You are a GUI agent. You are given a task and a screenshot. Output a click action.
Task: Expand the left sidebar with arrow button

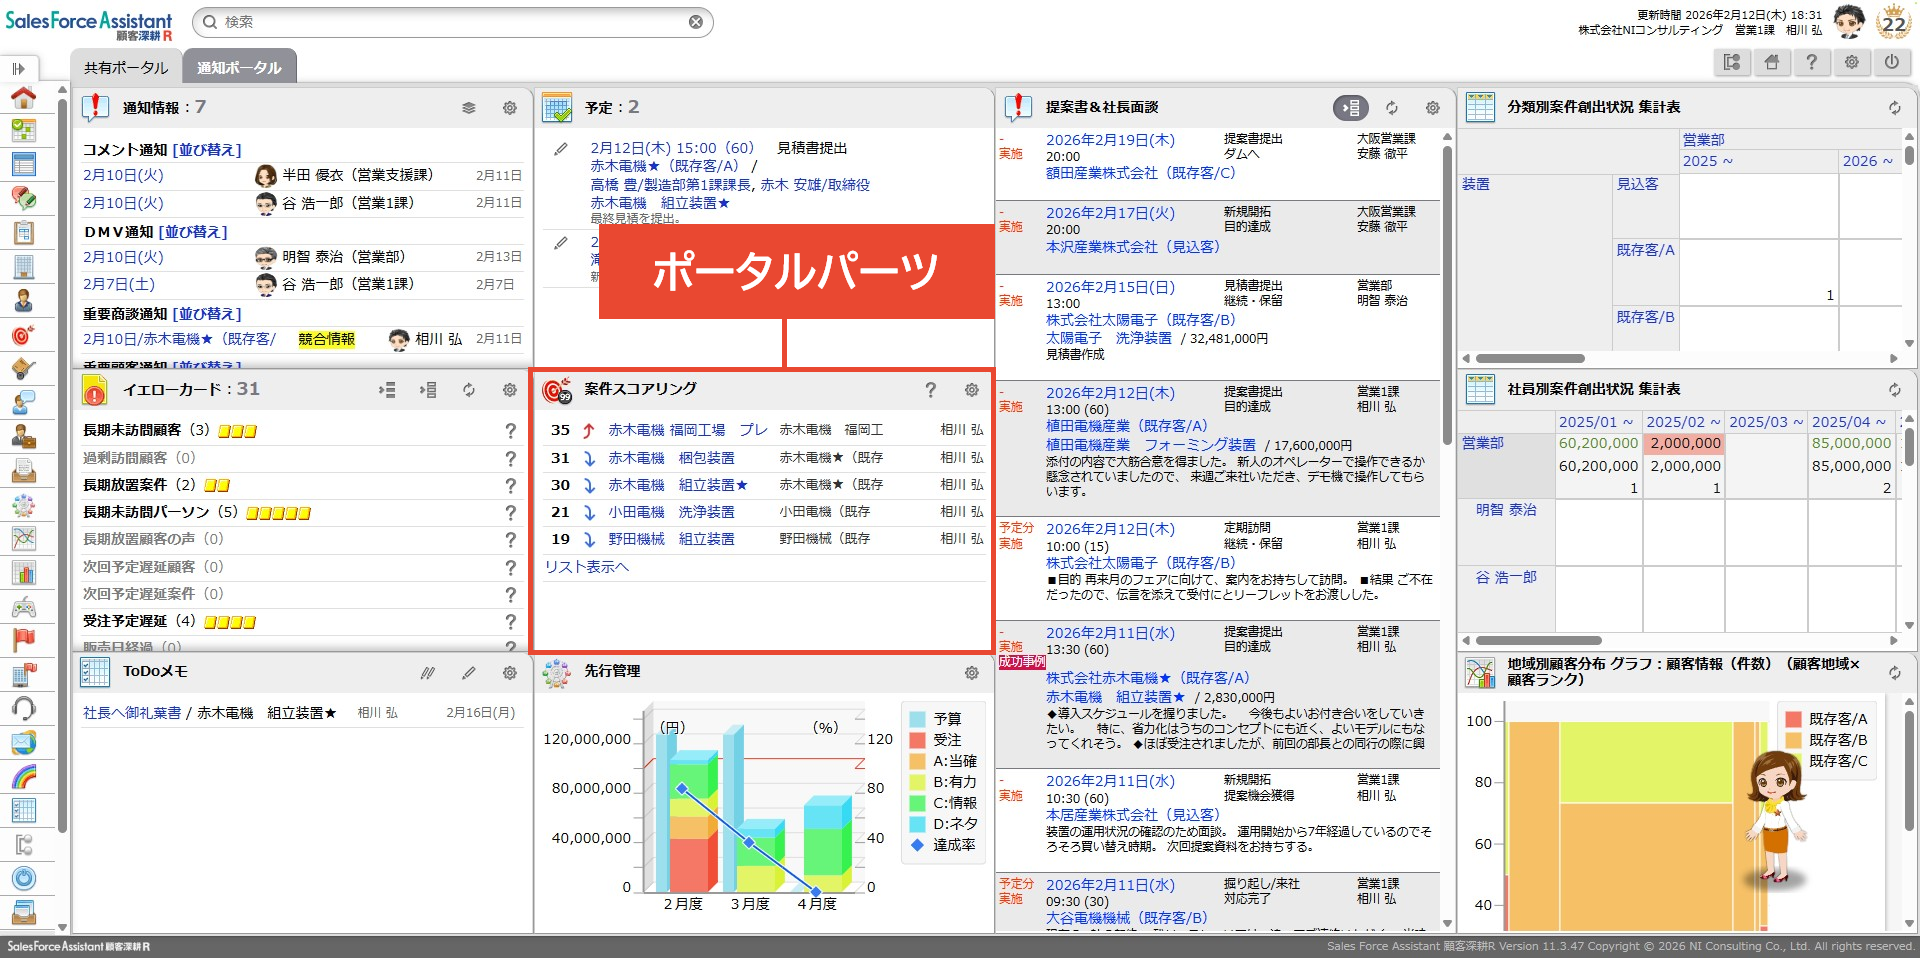(x=18, y=68)
